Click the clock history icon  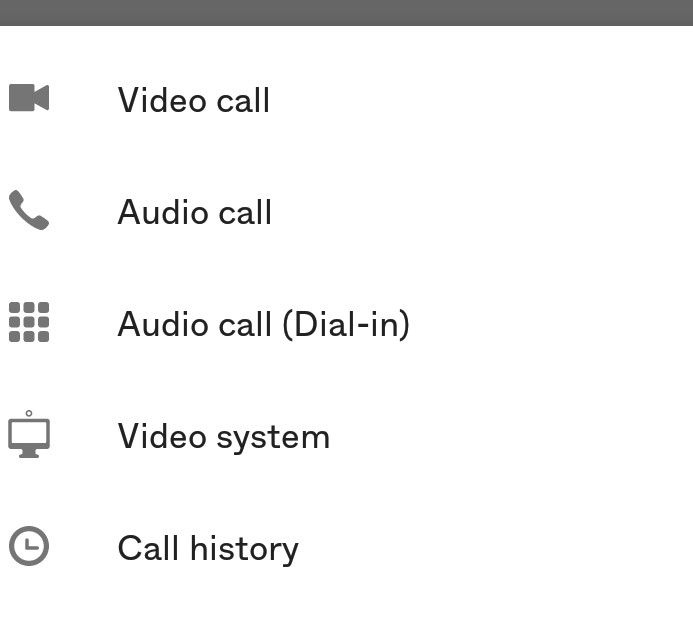(29, 547)
